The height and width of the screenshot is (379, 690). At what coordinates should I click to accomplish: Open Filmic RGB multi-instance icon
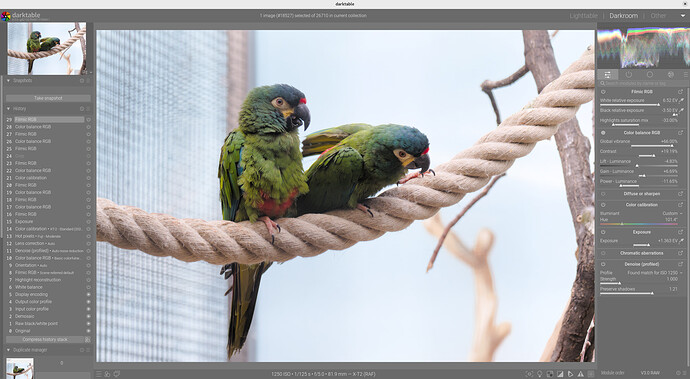point(680,92)
